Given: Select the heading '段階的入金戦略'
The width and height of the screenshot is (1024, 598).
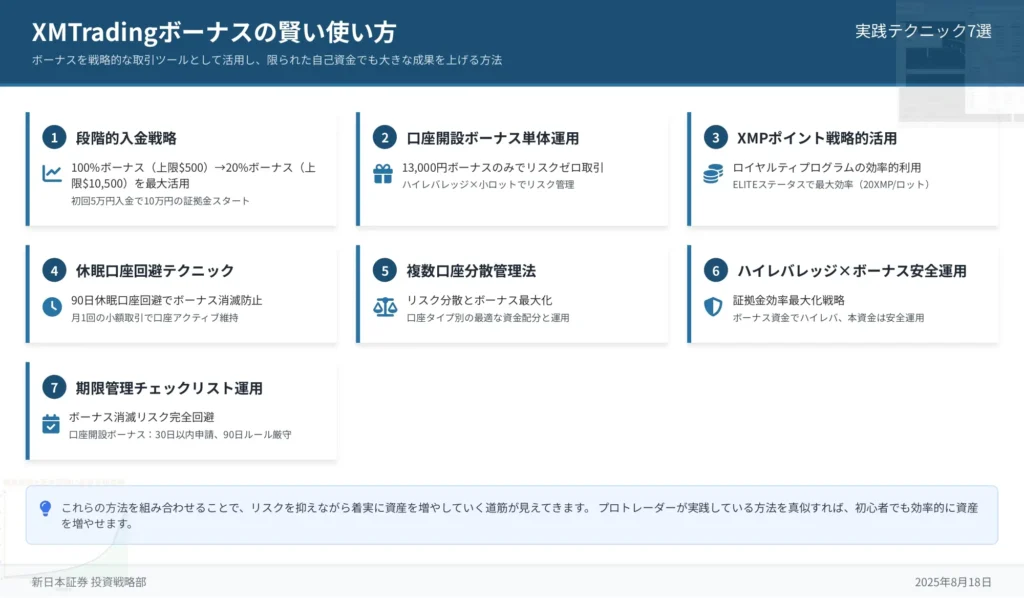Looking at the screenshot, I should pos(126,138).
